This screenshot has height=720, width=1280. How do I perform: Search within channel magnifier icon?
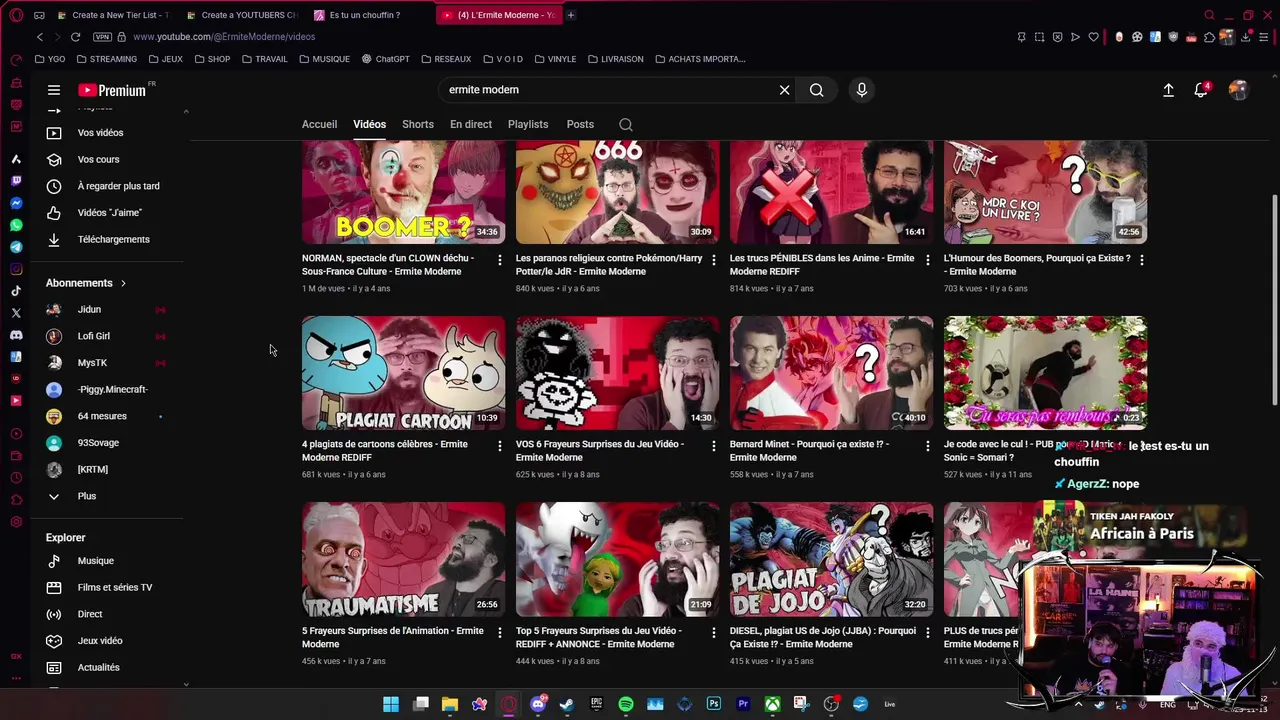626,125
